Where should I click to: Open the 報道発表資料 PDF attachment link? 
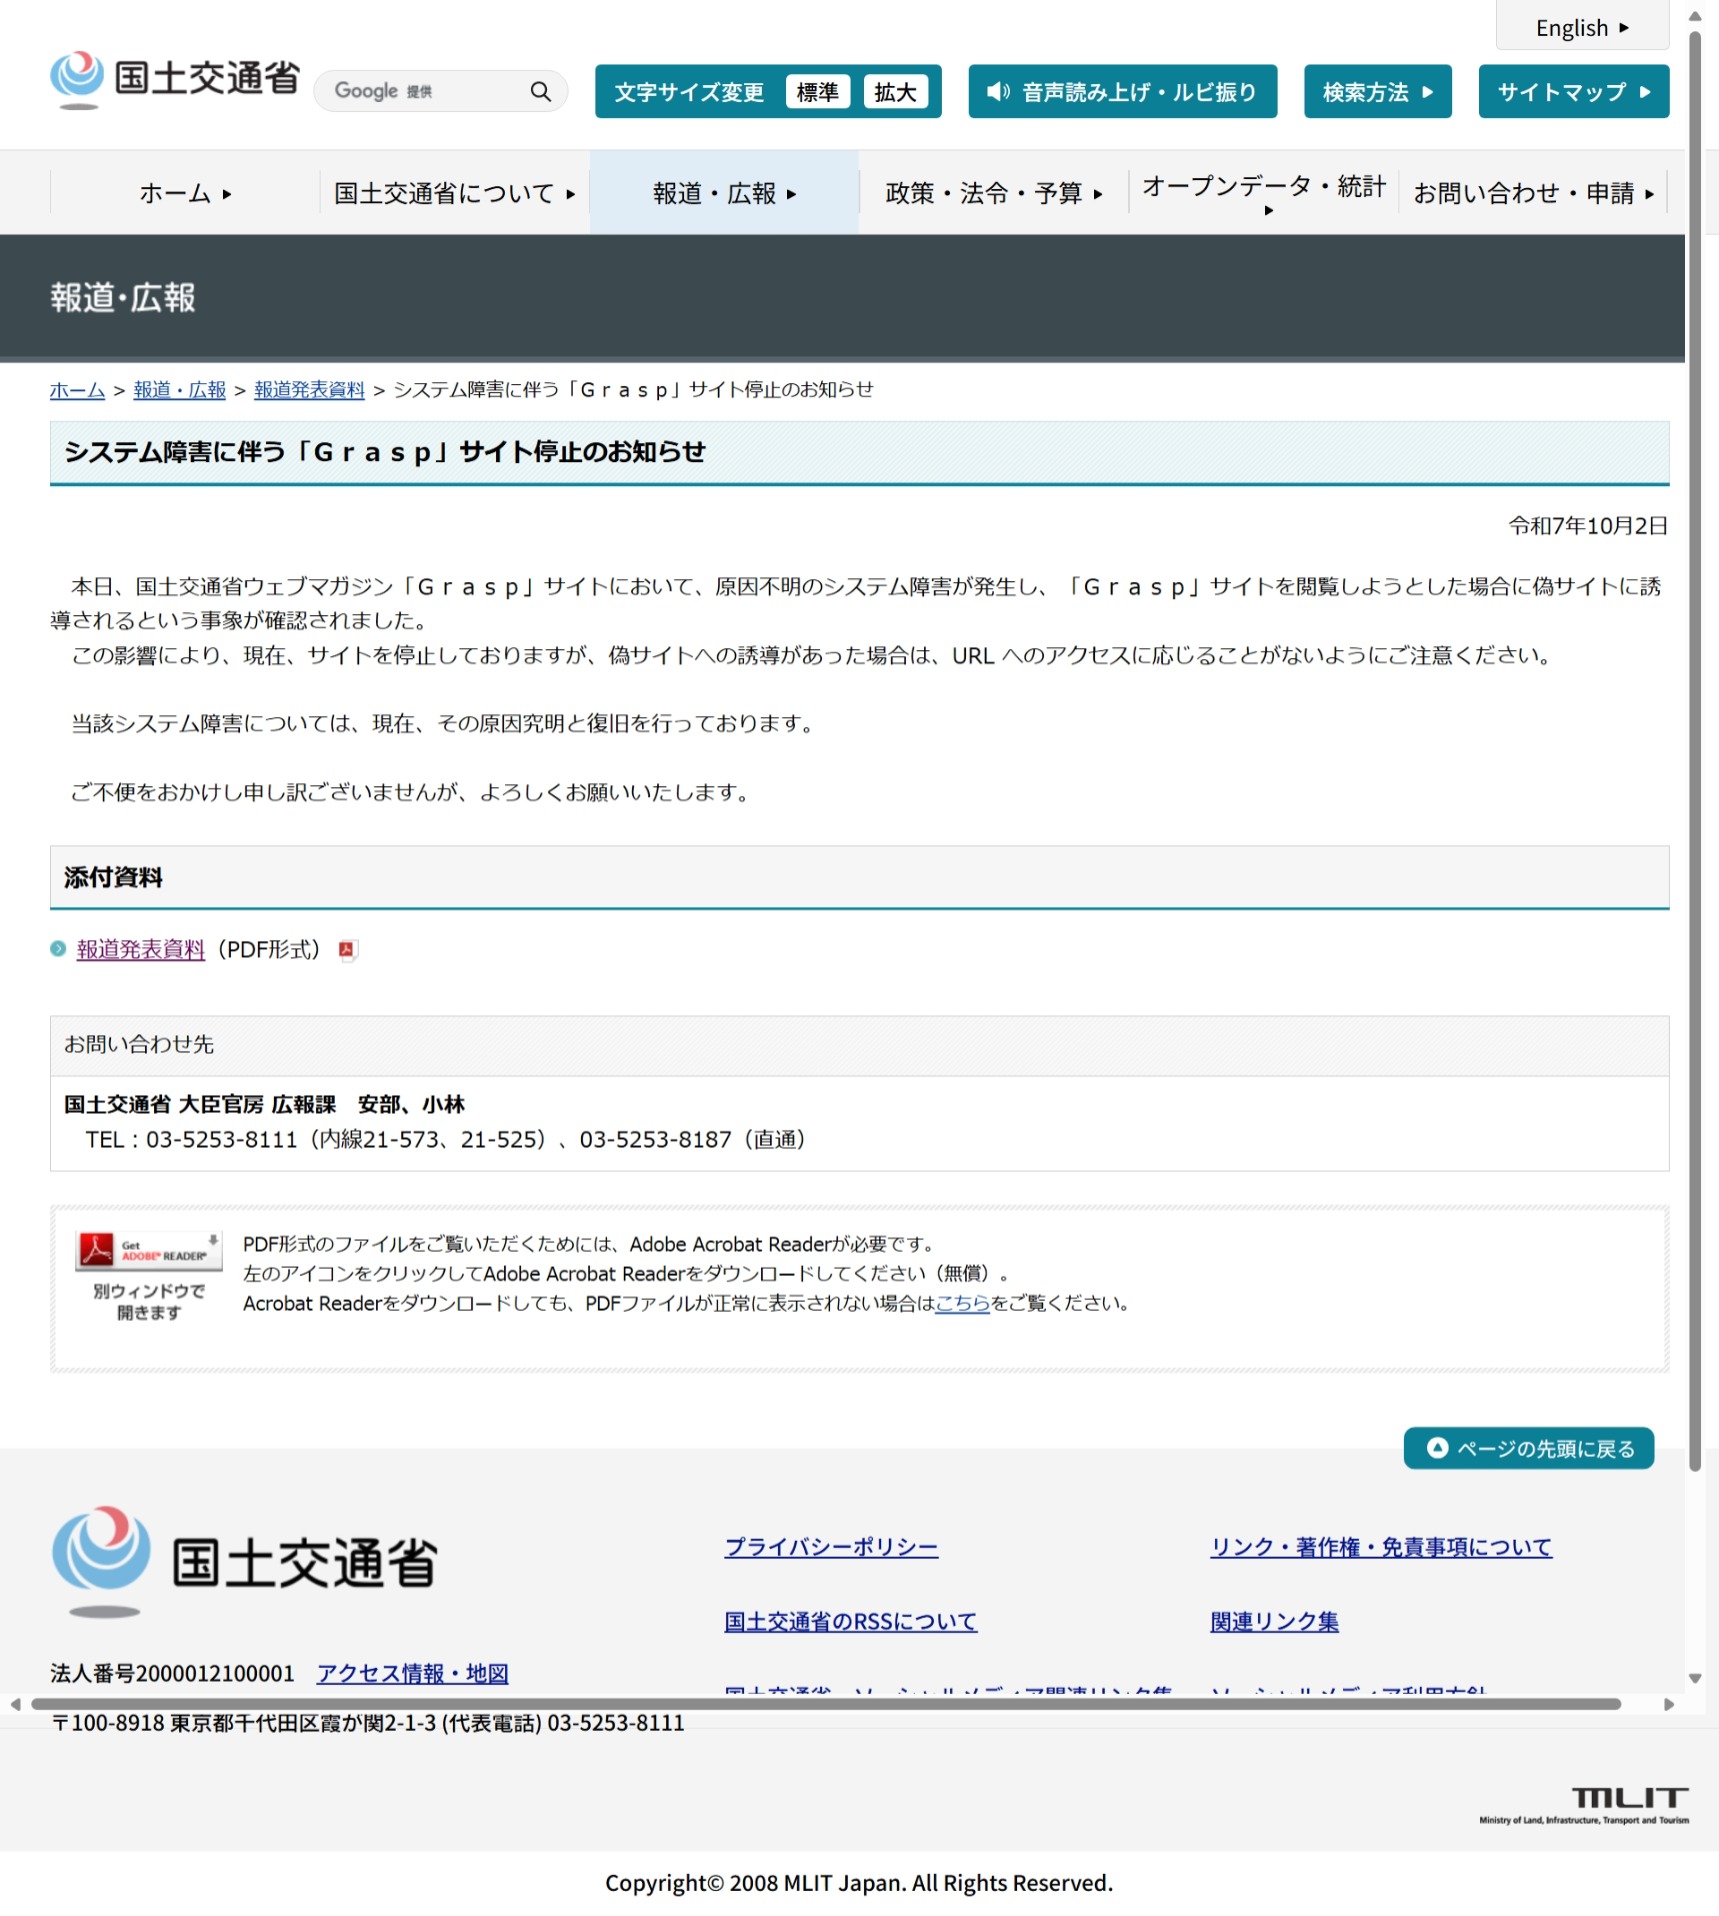pyautogui.click(x=141, y=950)
